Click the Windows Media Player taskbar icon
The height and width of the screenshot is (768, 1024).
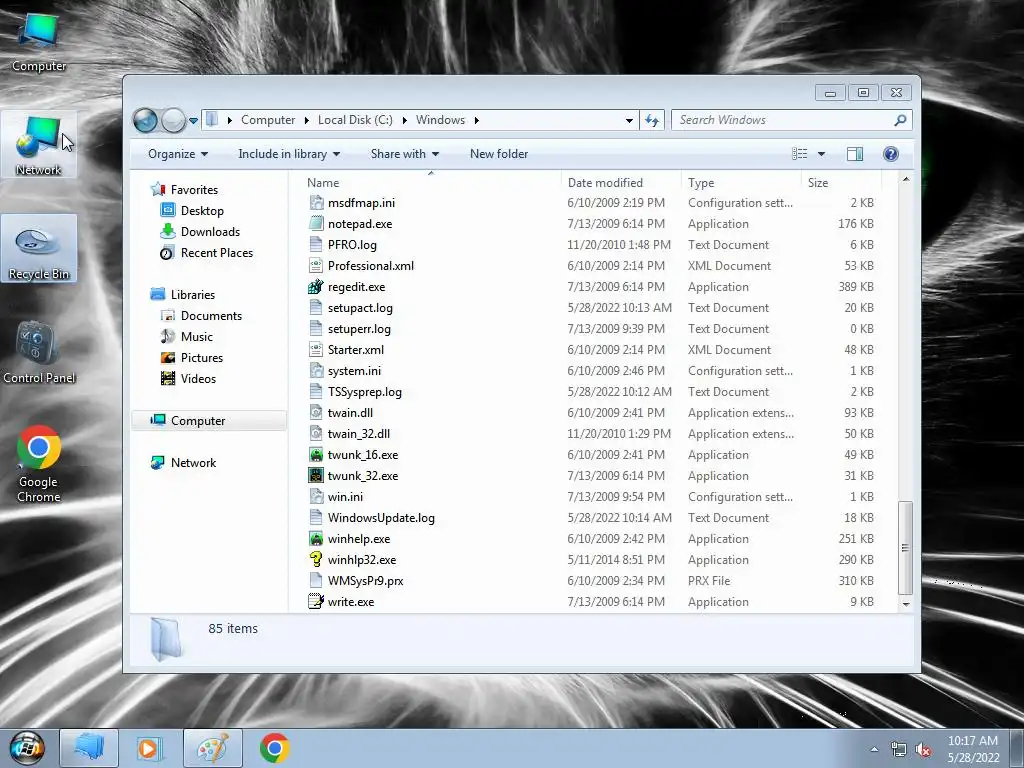click(149, 748)
